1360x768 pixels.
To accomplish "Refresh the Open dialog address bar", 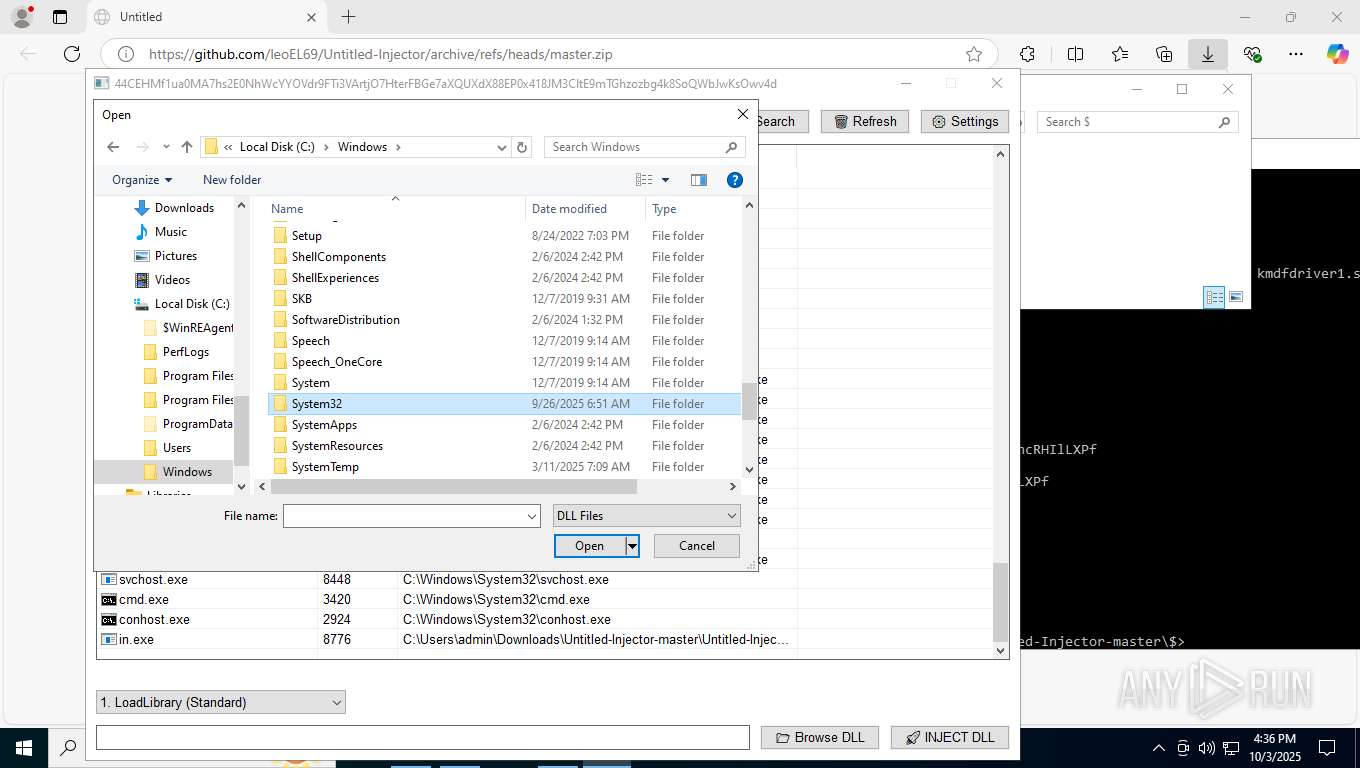I will 522,147.
